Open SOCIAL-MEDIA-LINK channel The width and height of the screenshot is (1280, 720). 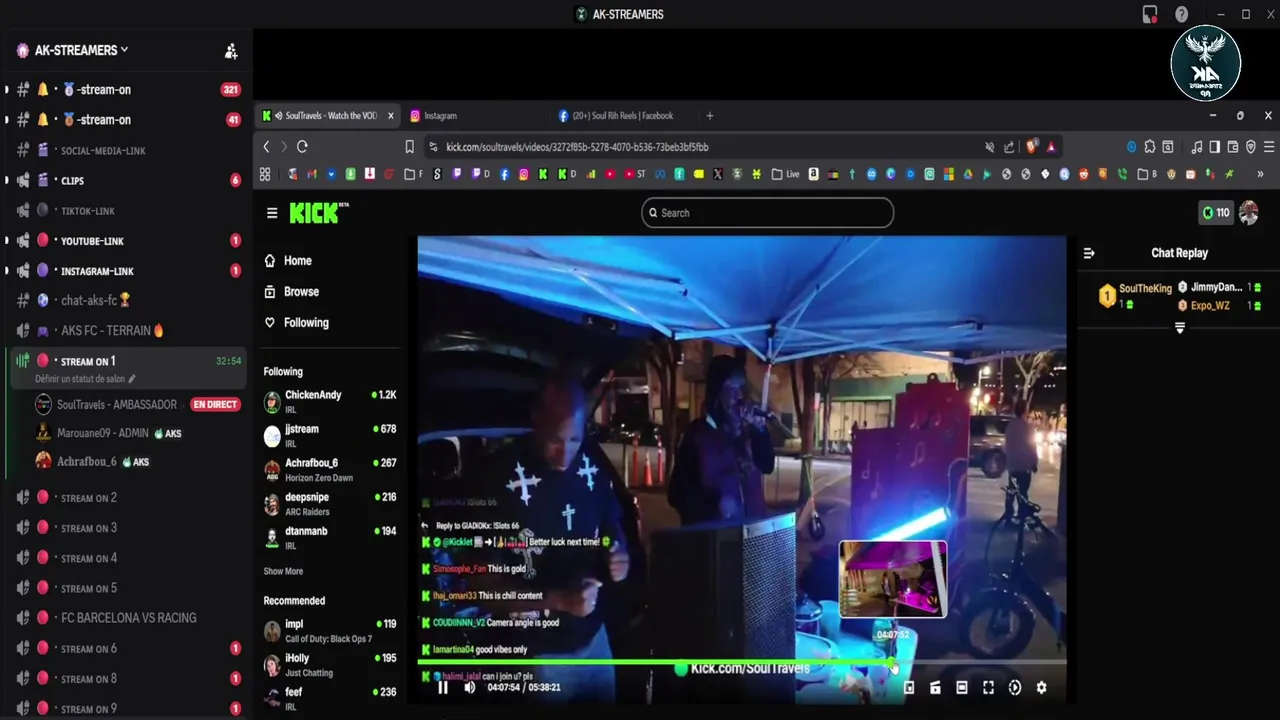(126, 150)
